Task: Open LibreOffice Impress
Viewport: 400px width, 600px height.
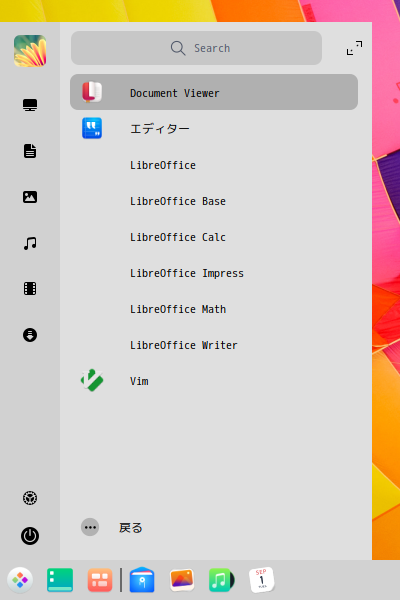Action: pos(214,273)
